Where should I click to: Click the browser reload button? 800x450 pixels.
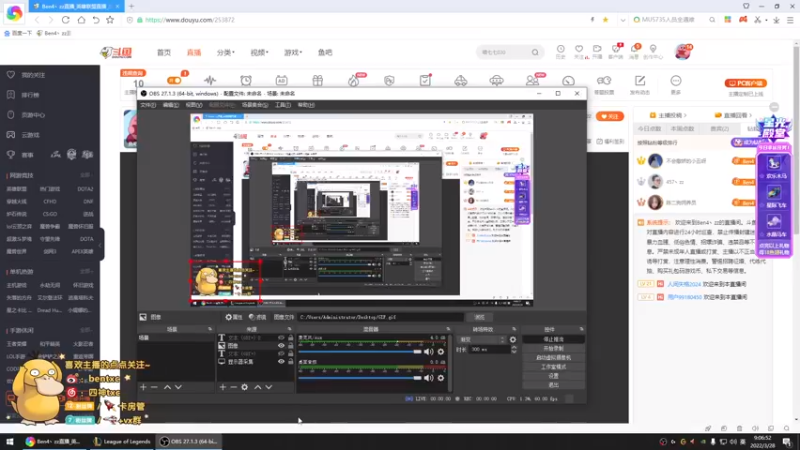65,20
